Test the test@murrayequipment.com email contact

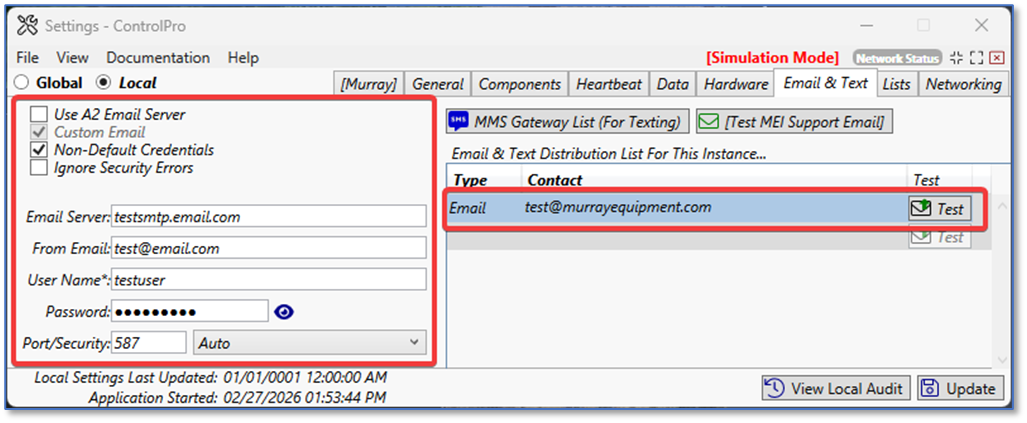(x=939, y=208)
